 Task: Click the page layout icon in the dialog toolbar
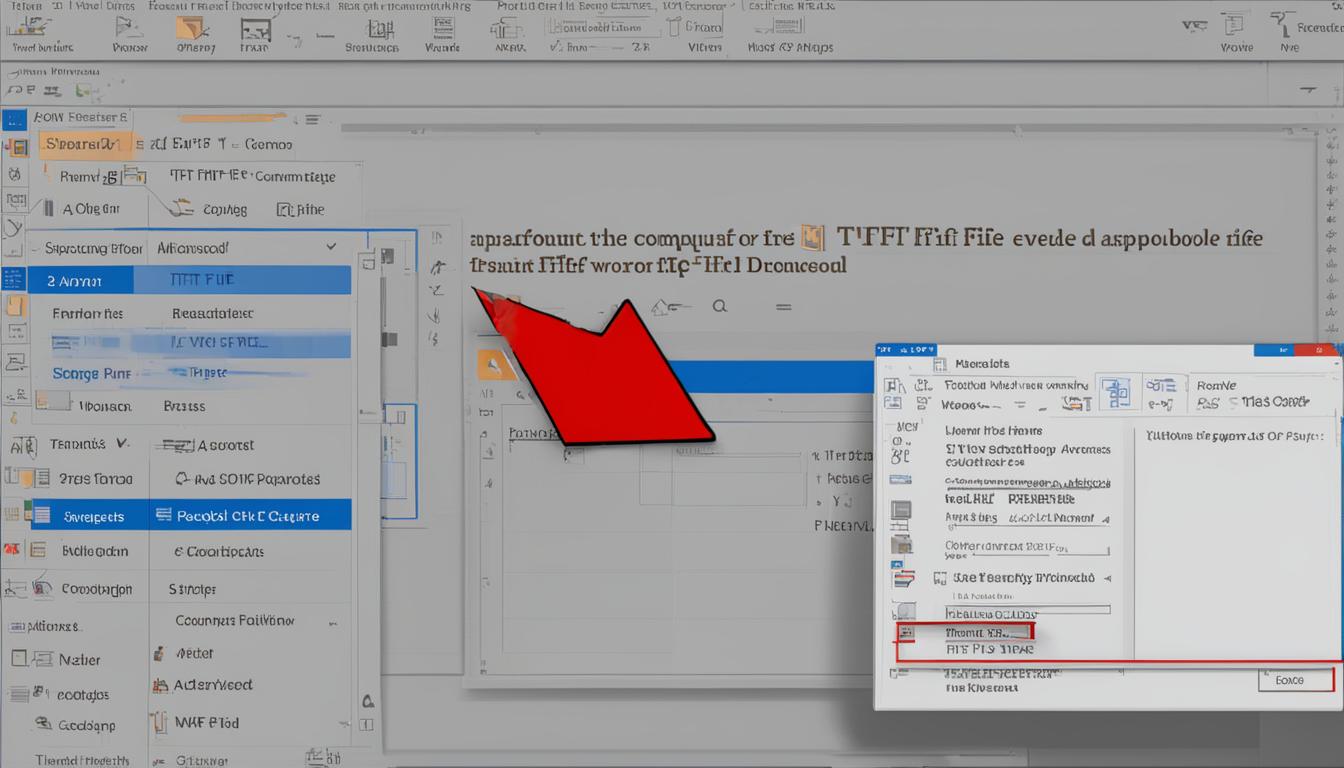[x=1117, y=393]
